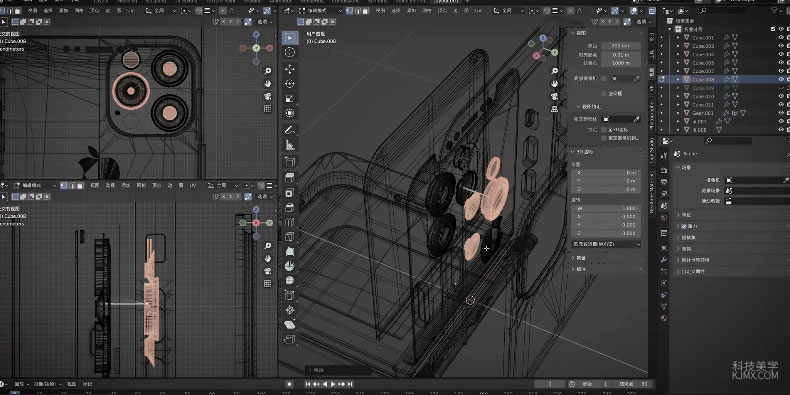The height and width of the screenshot is (395, 790).
Task: Open the 网格 menu in main viewport header
Action: [x=427, y=11]
